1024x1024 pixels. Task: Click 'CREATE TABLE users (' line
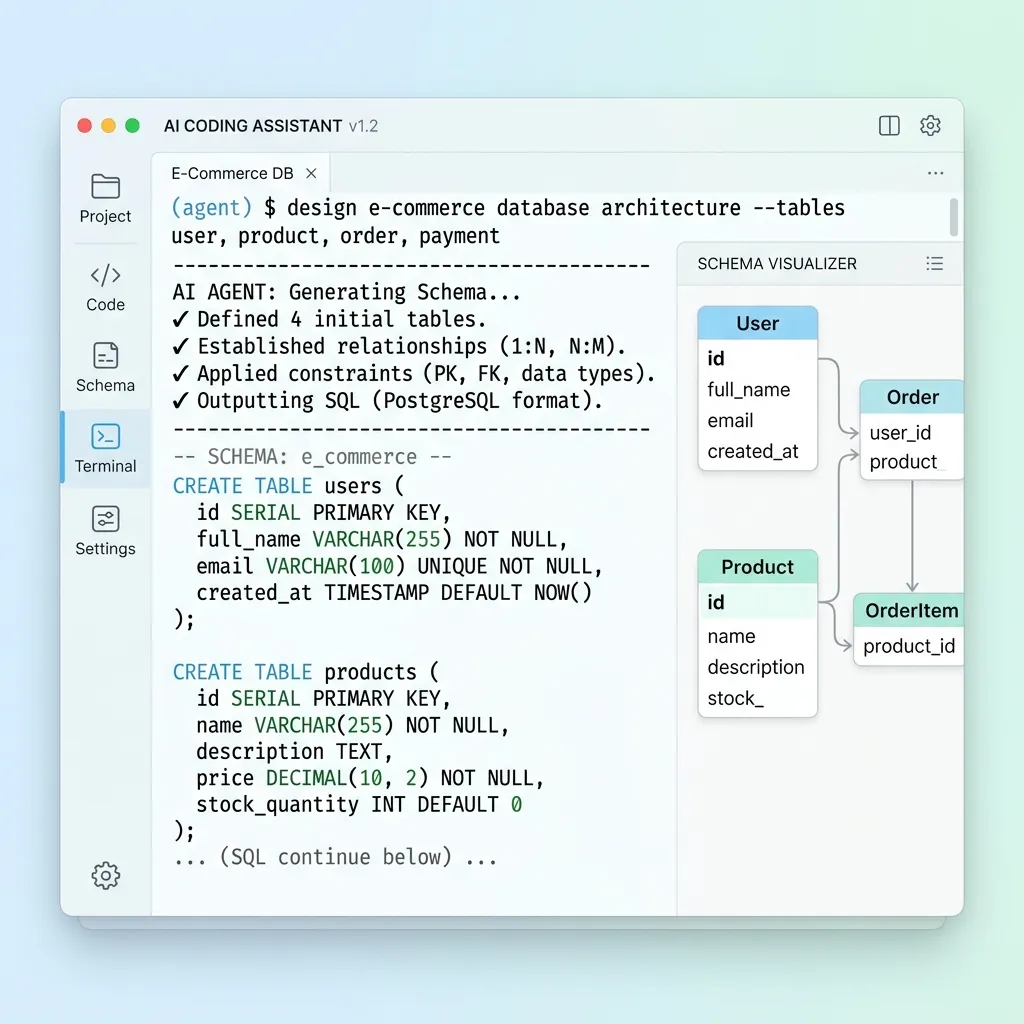click(x=288, y=486)
